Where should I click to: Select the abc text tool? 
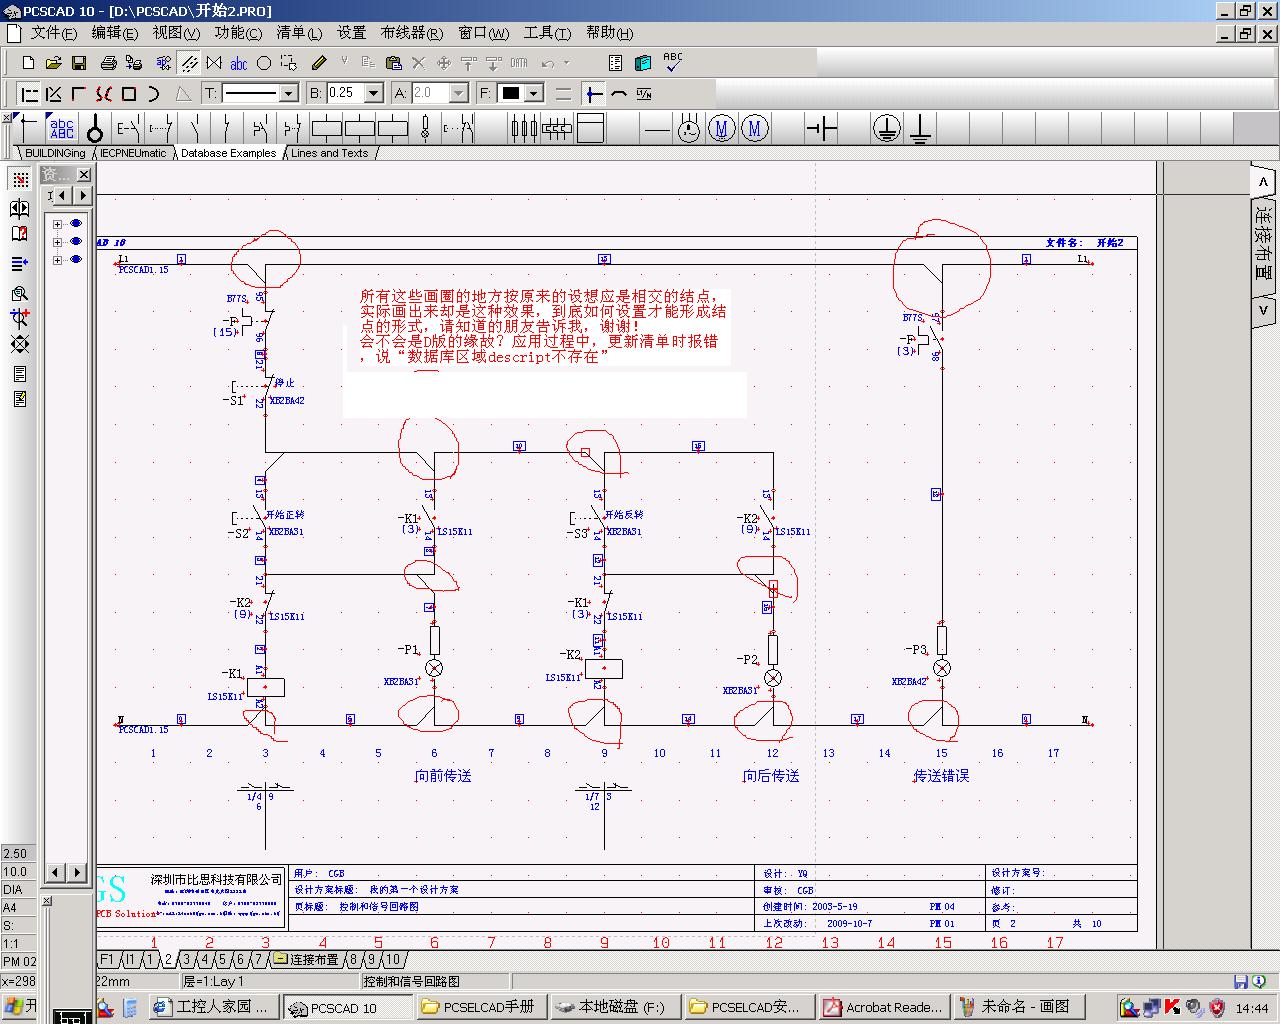click(239, 63)
